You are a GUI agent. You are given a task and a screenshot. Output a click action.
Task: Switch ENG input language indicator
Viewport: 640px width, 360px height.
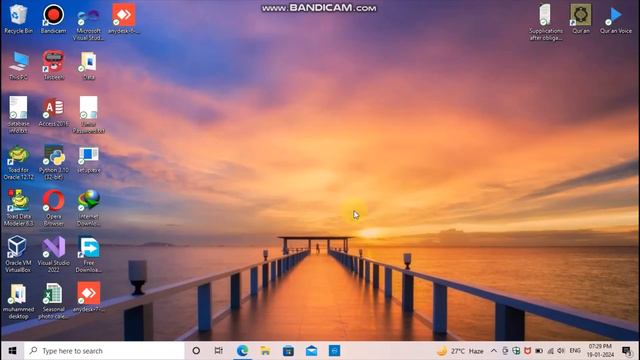575,351
